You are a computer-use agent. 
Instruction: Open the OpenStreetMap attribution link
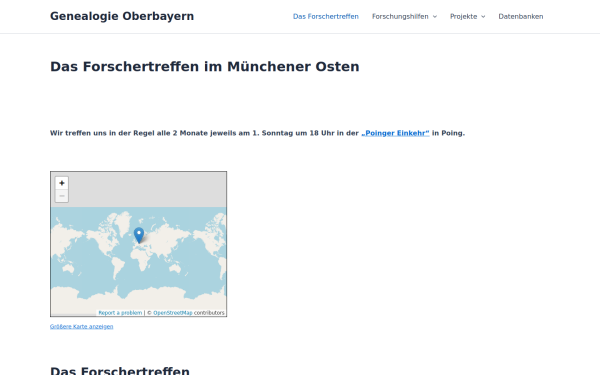173,313
